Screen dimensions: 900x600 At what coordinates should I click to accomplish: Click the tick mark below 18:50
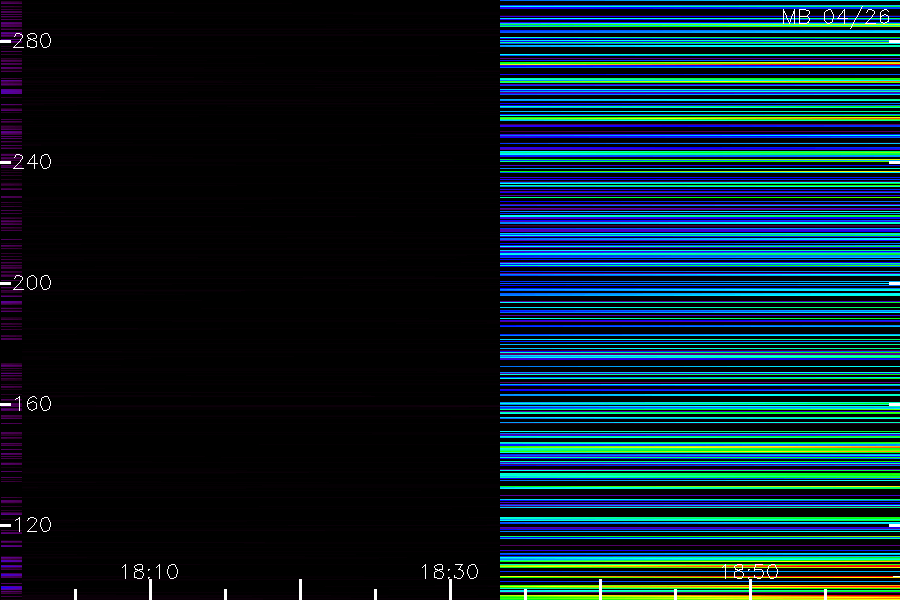(750, 590)
